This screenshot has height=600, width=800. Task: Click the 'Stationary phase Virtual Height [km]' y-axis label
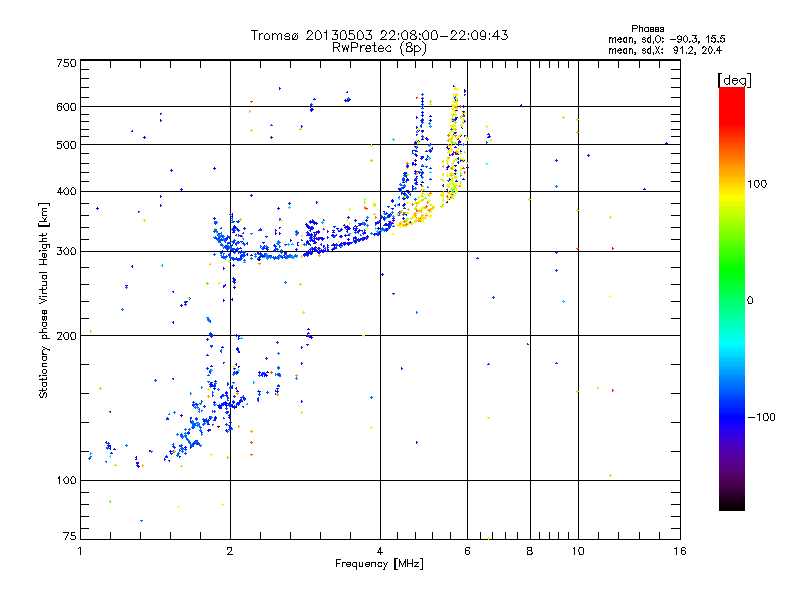tap(44, 301)
